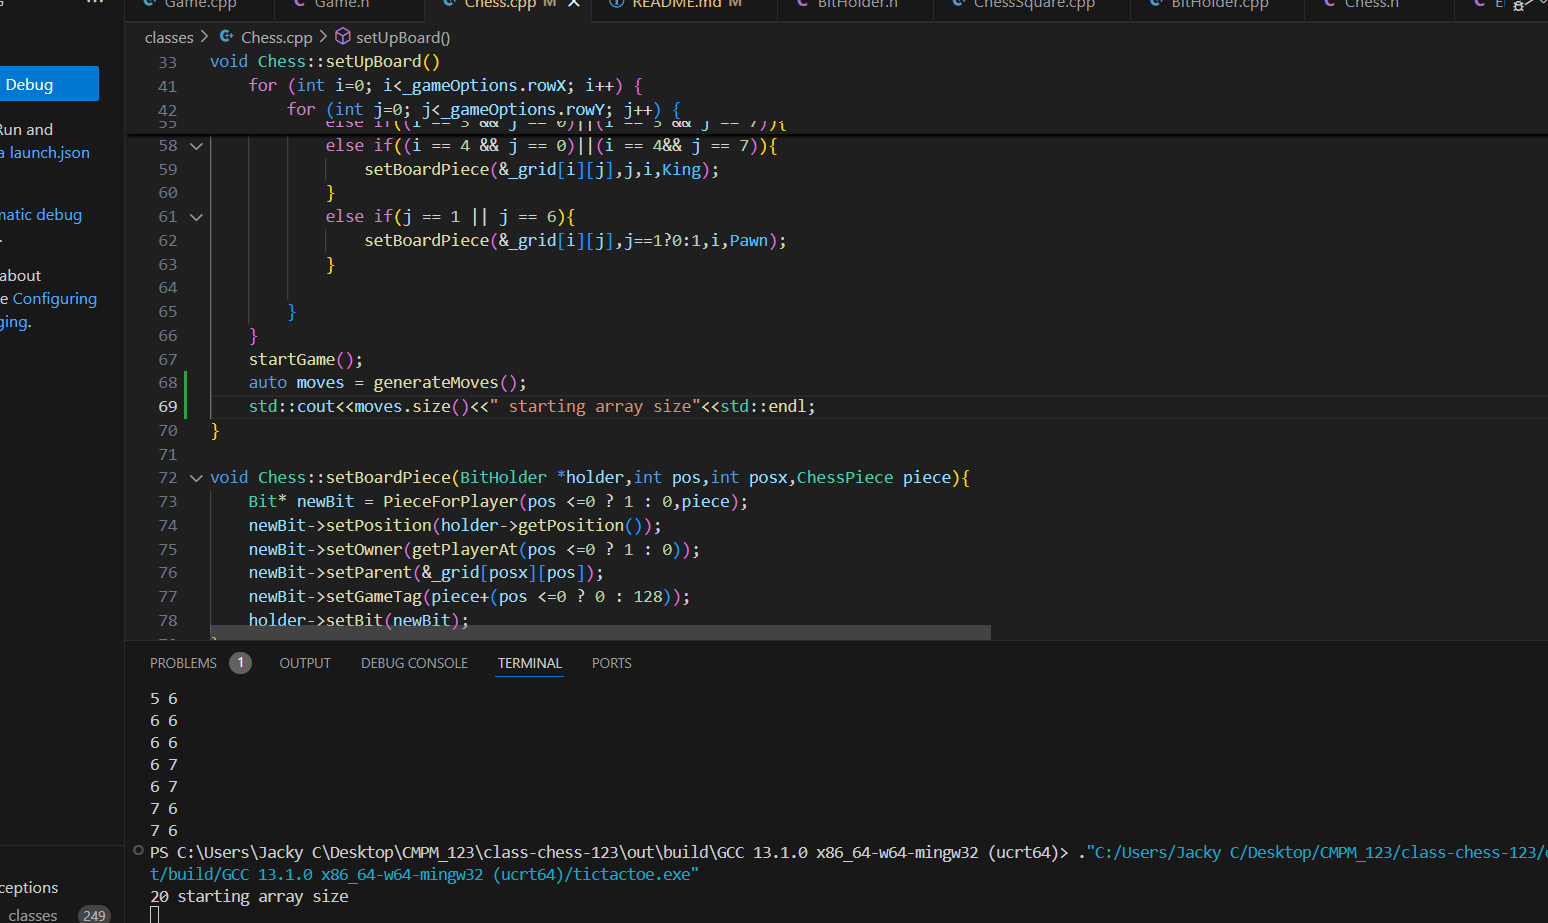Place cursor on 'startGame();' at line 67
Image resolution: width=1548 pixels, height=923 pixels.
tap(306, 359)
